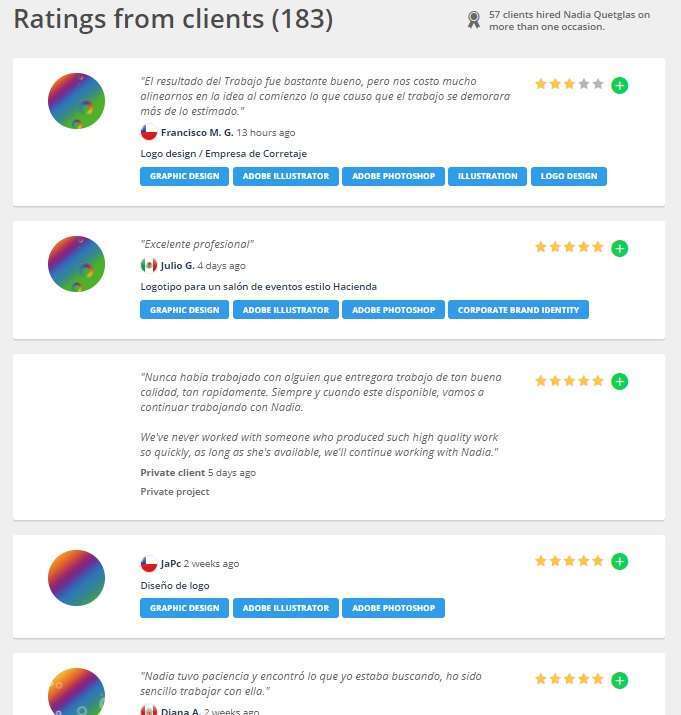The image size is (681, 715).
Task: Expand JaPc's rating with green plus icon
Action: click(x=619, y=562)
